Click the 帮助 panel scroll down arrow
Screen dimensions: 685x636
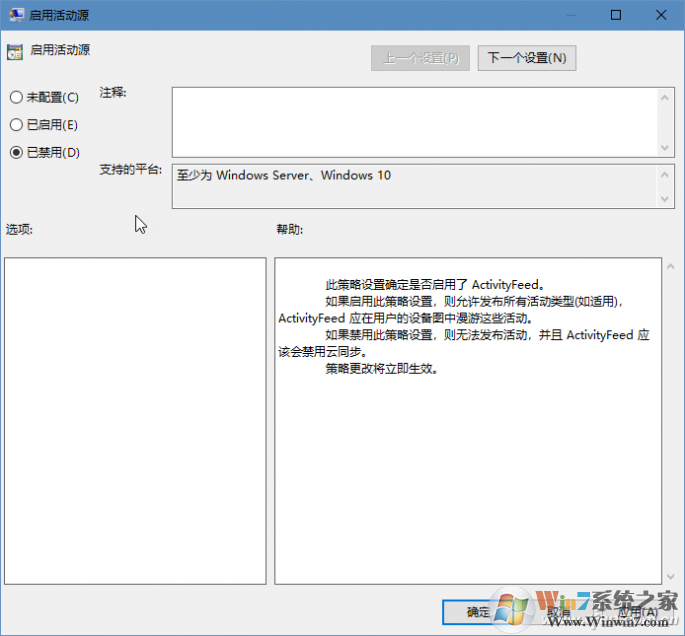(671, 577)
